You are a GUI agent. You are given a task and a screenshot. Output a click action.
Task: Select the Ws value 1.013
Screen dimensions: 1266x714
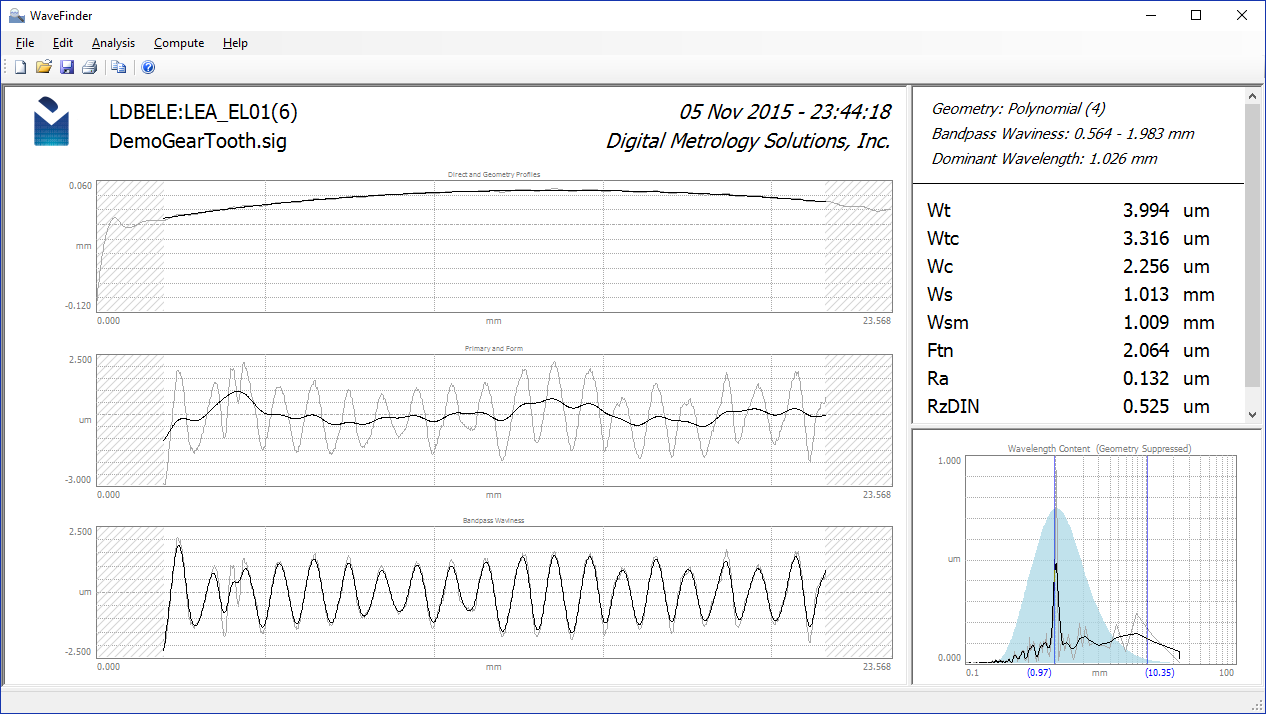click(x=1146, y=295)
